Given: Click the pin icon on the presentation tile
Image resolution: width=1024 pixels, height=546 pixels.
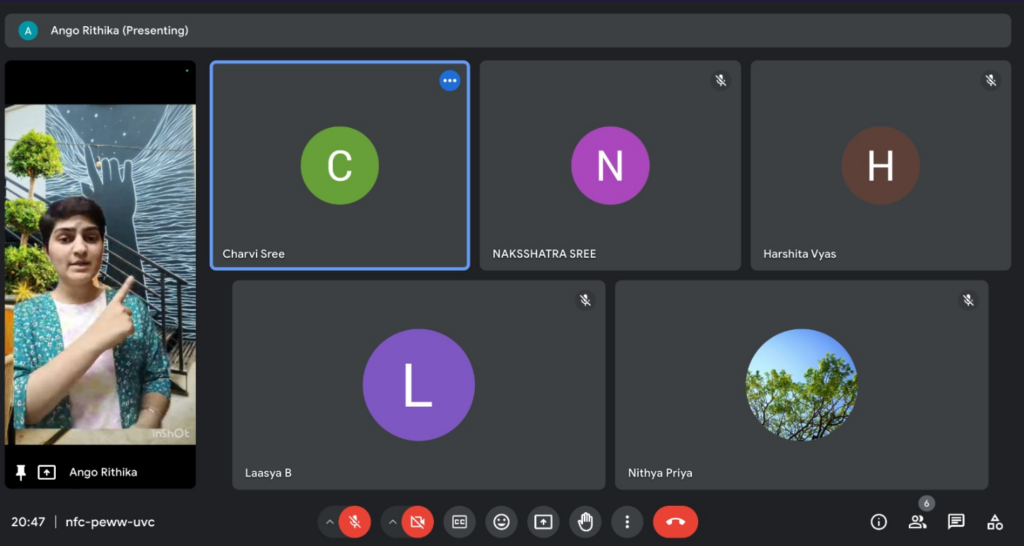Looking at the screenshot, I should coord(21,472).
